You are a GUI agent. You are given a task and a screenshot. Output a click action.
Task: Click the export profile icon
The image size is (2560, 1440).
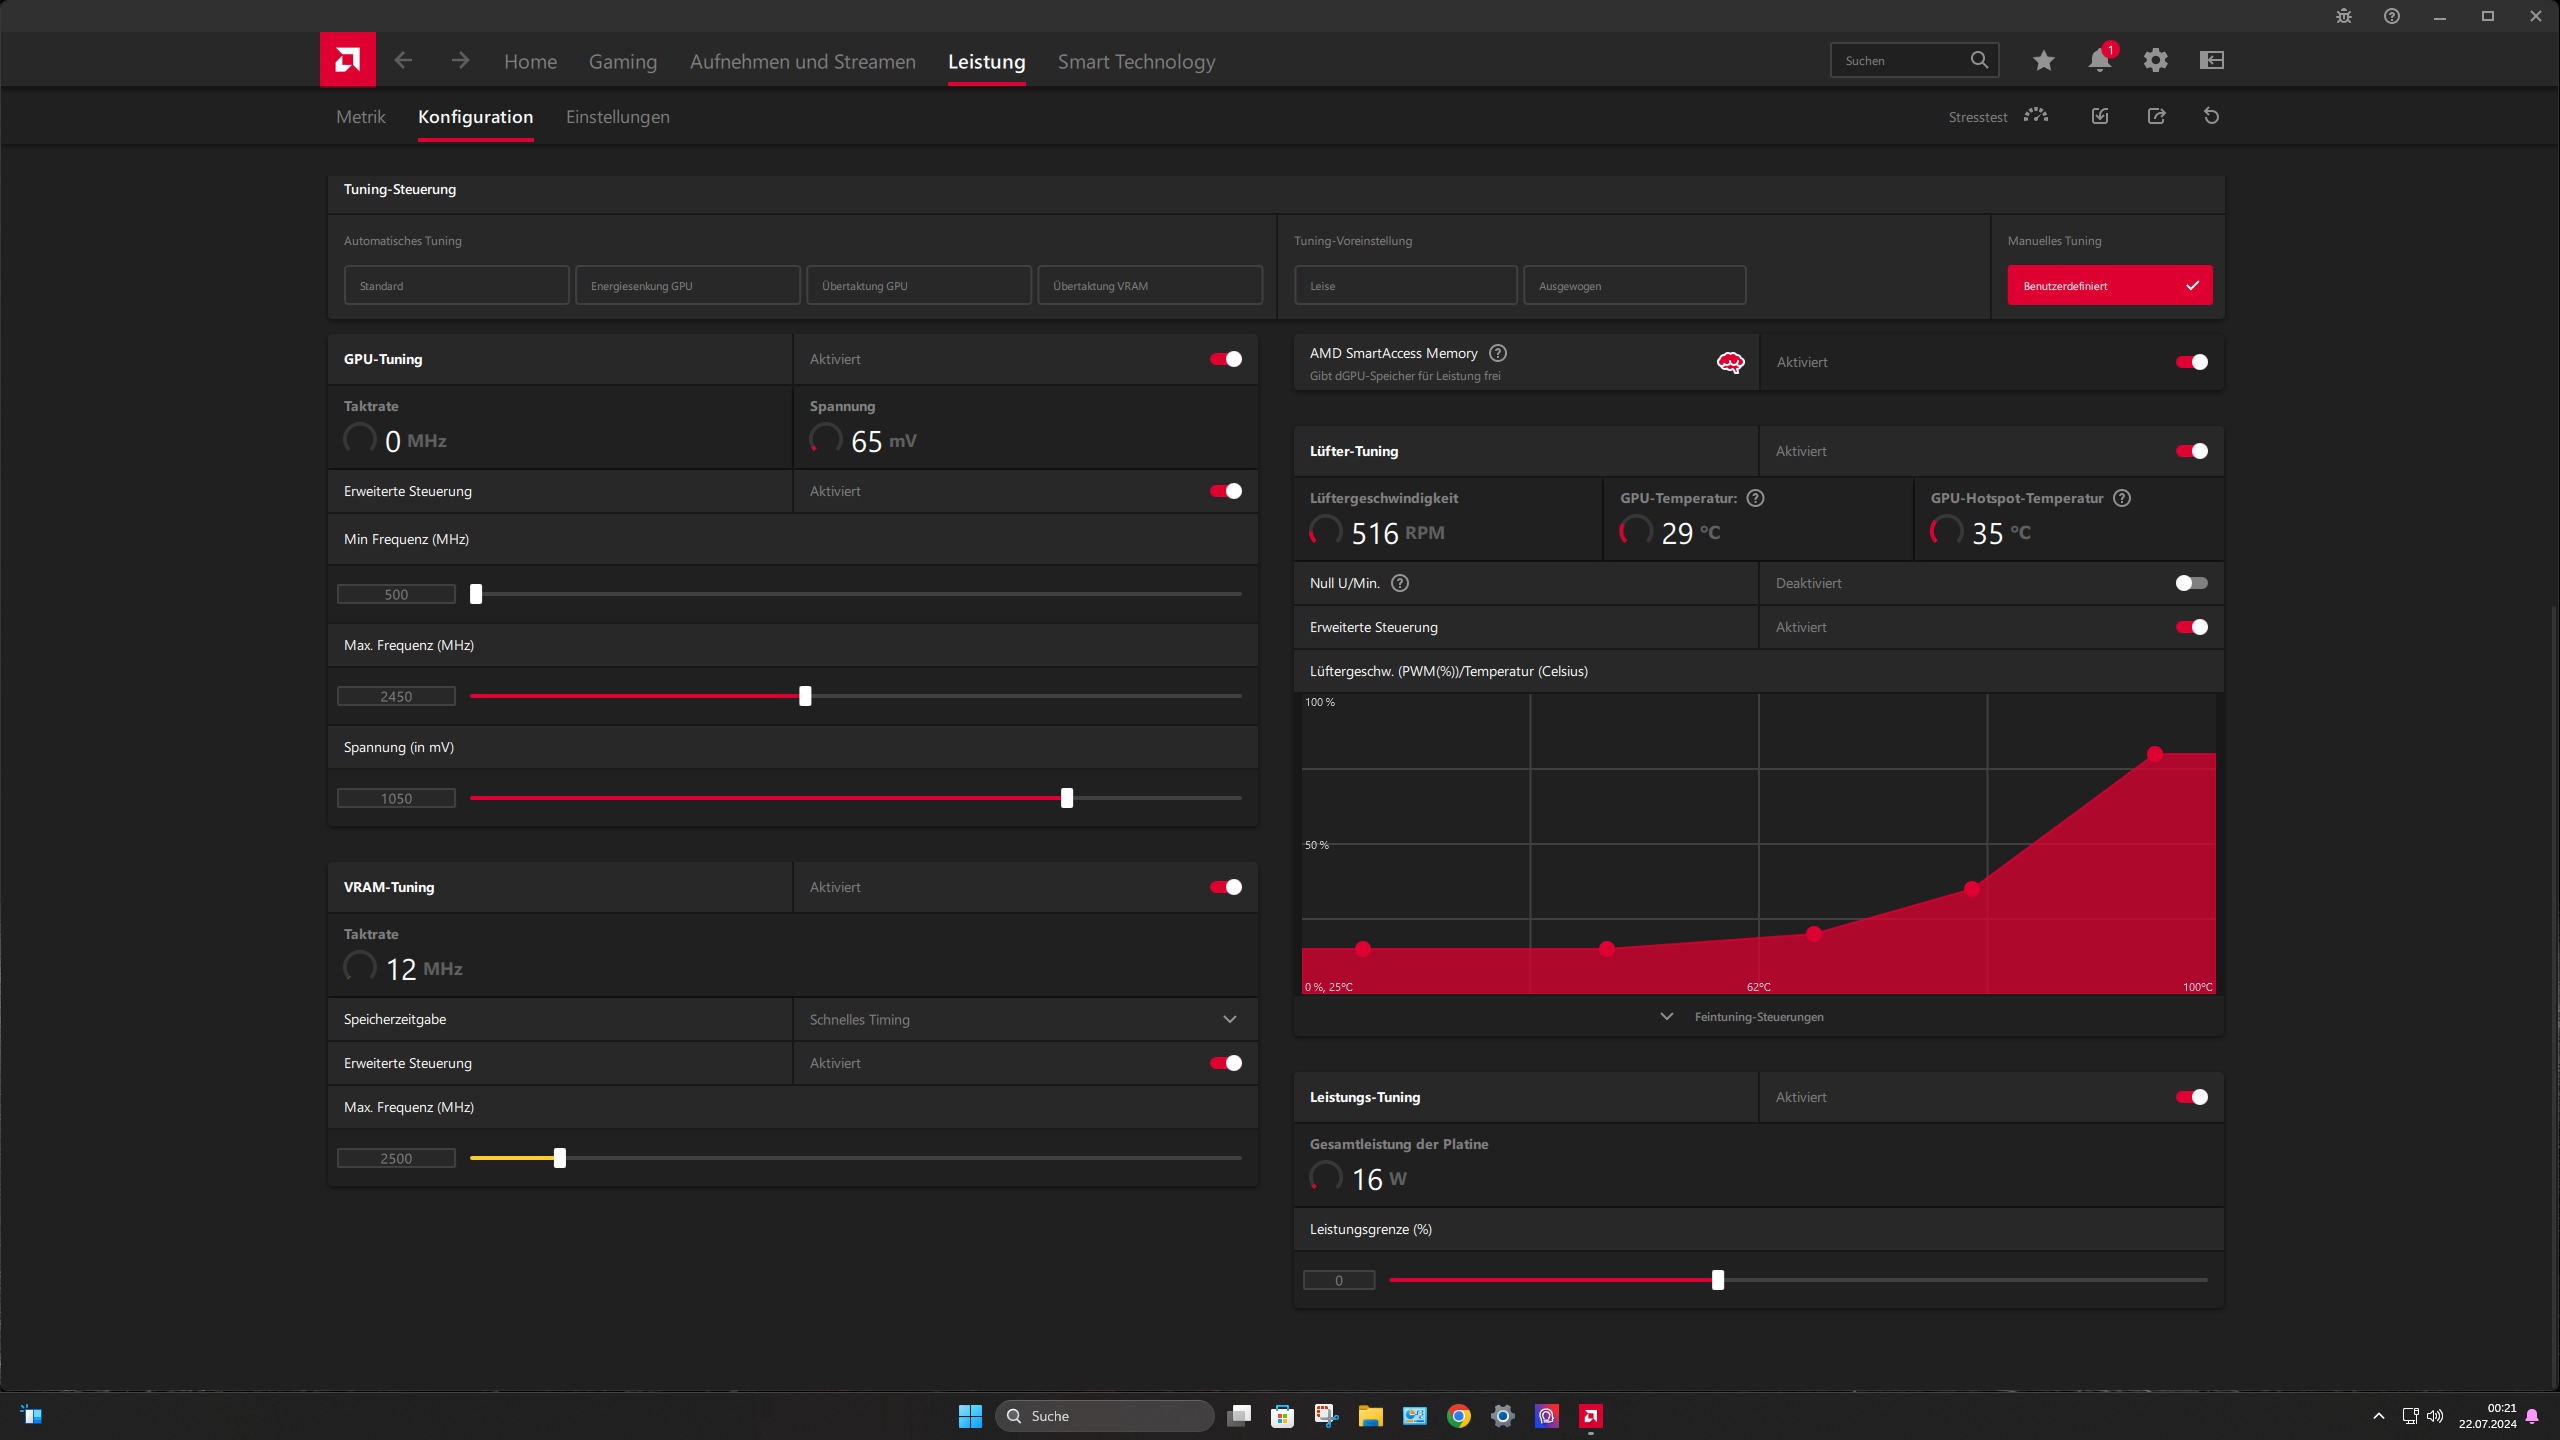tap(2156, 116)
